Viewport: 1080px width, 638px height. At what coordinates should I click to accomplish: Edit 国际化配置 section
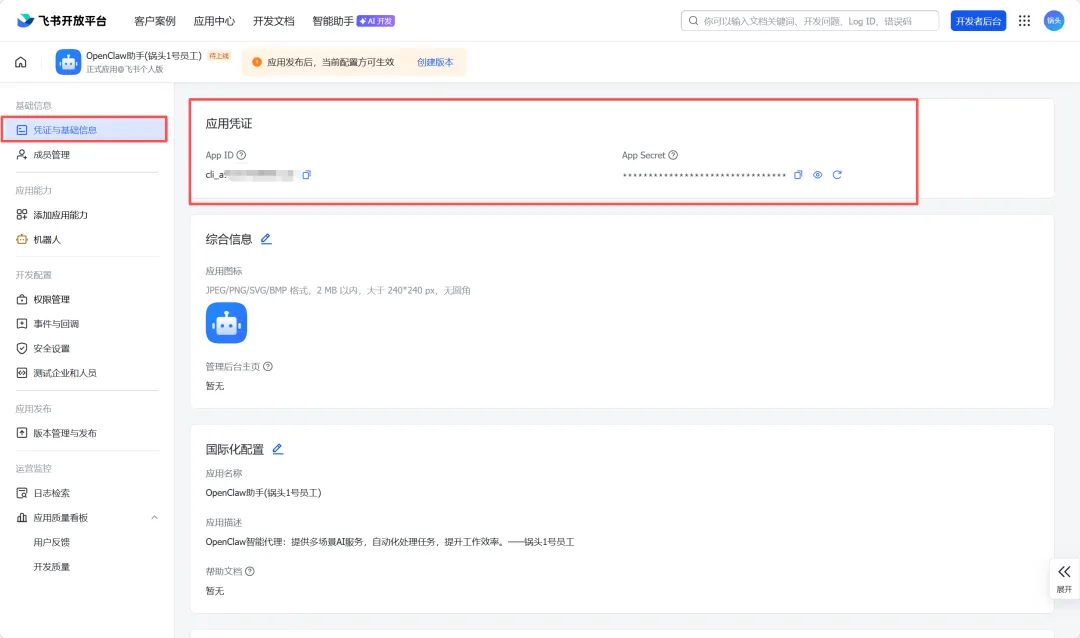(x=278, y=449)
